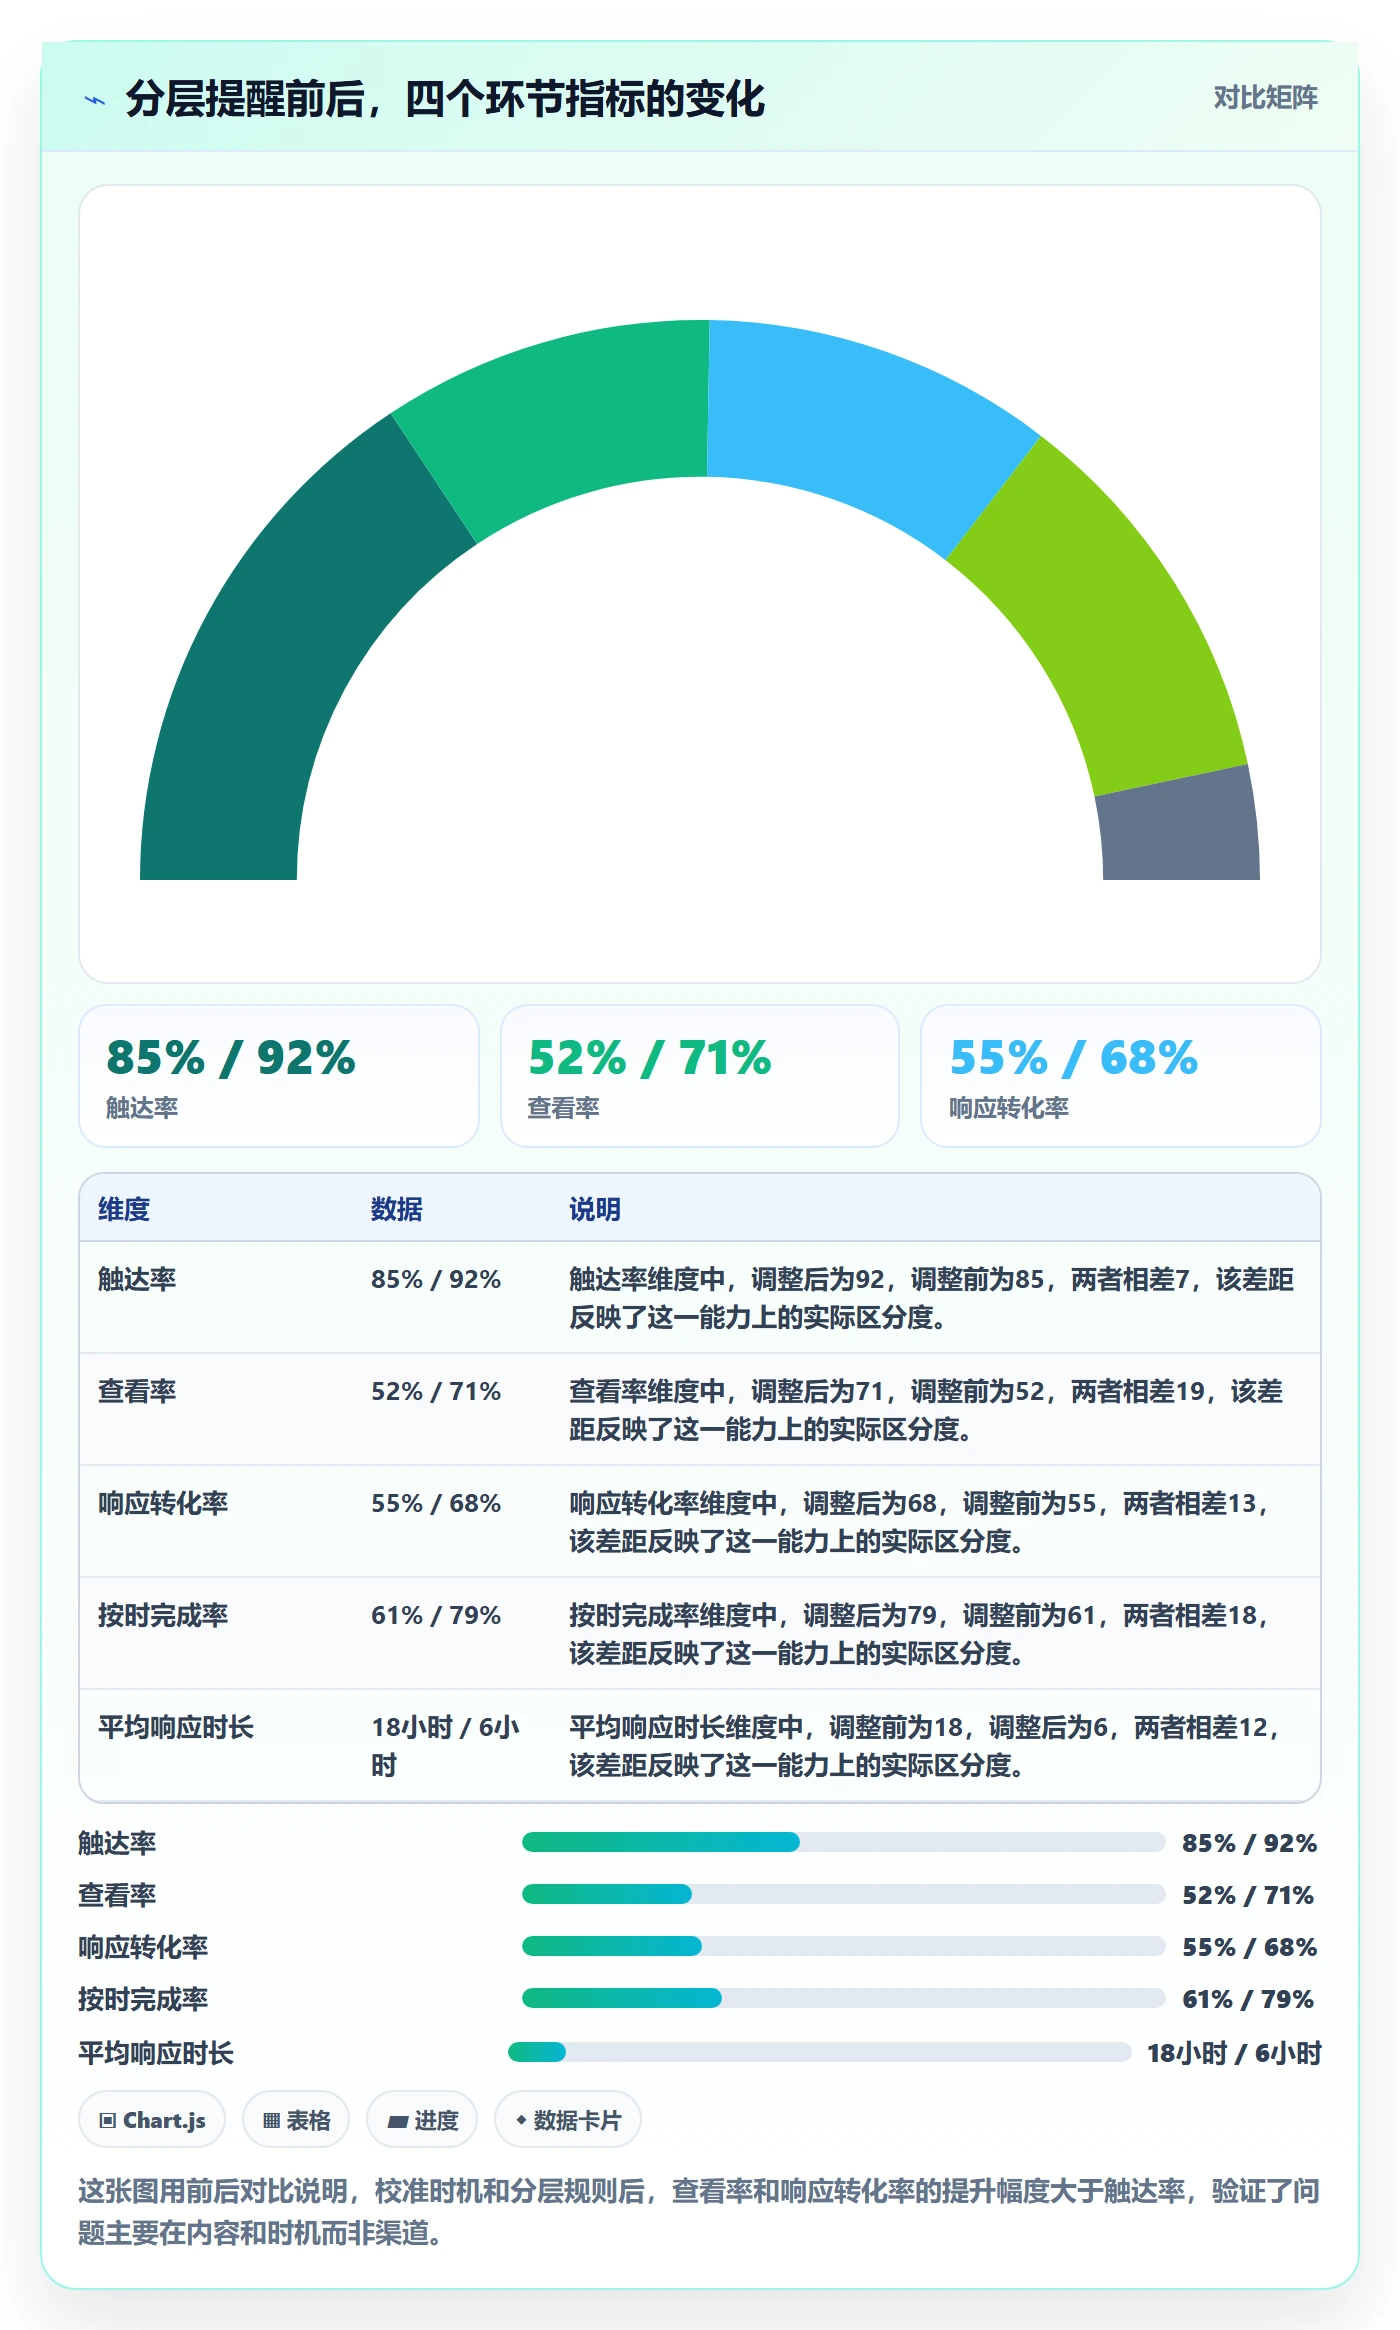Click the summary paragraph starting 这张图用前后对比说明

click(699, 2211)
